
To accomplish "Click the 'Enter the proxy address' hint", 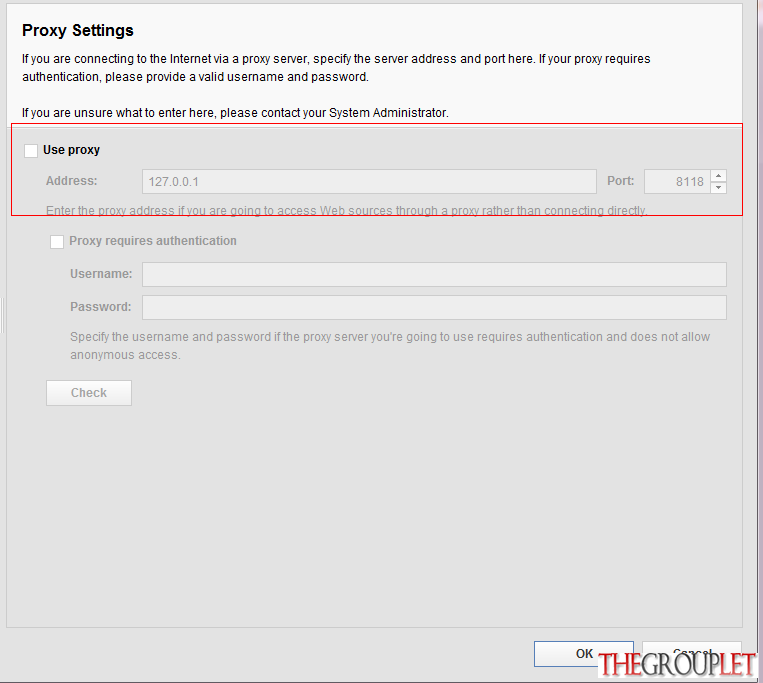I will [346, 211].
